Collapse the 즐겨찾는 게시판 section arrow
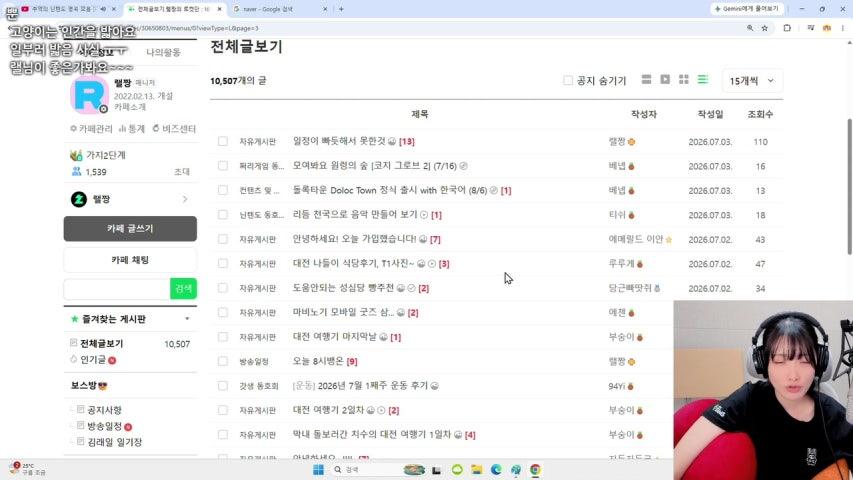This screenshot has height=480, width=853. [x=187, y=319]
